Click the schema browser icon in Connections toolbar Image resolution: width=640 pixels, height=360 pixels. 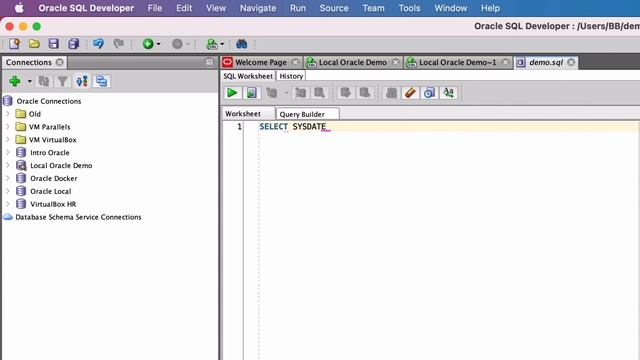(82, 81)
